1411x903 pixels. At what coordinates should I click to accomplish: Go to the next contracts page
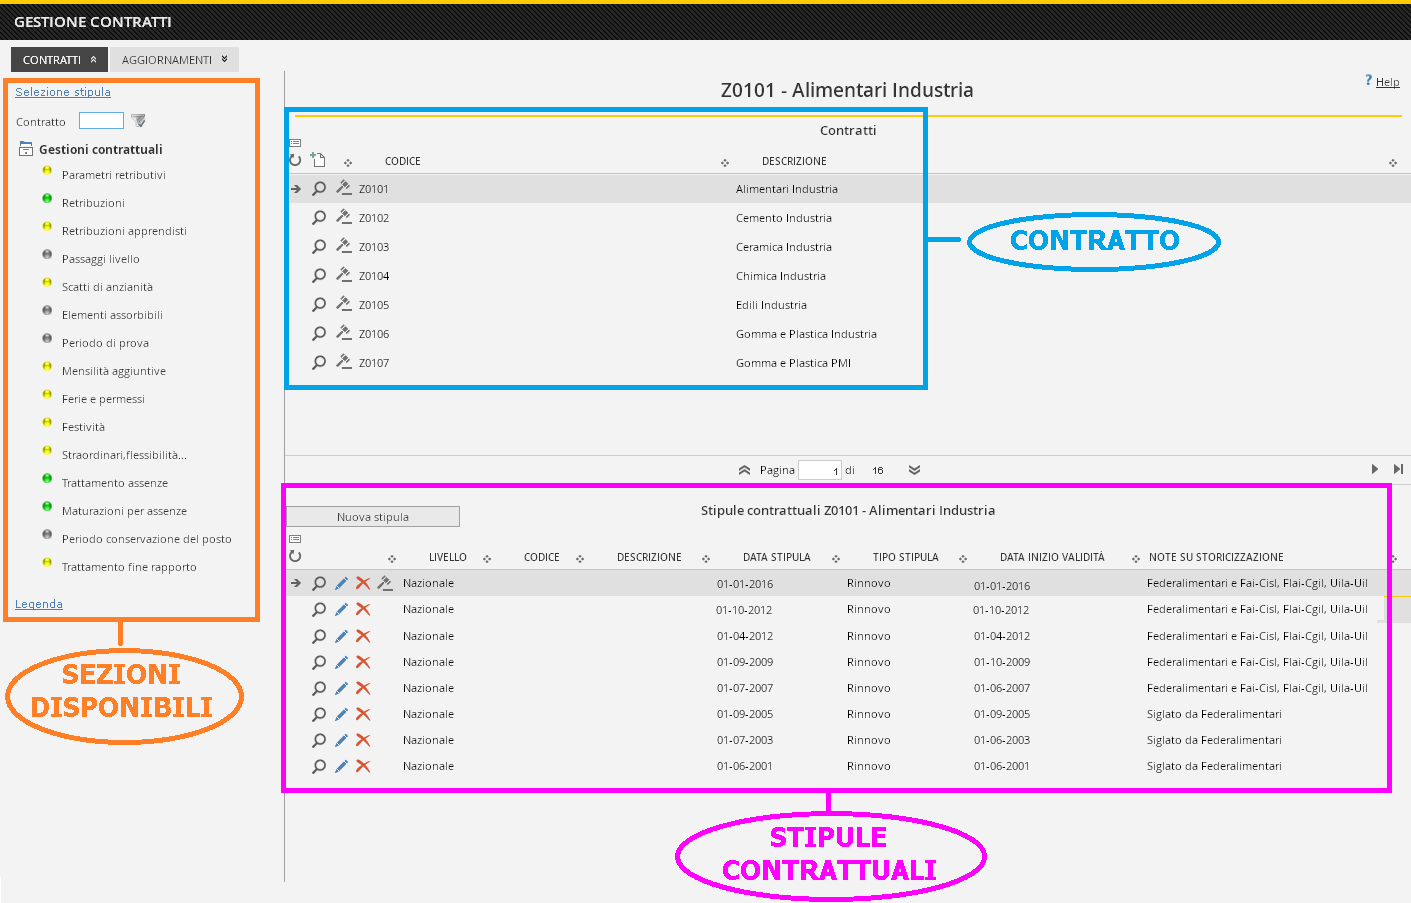1375,469
